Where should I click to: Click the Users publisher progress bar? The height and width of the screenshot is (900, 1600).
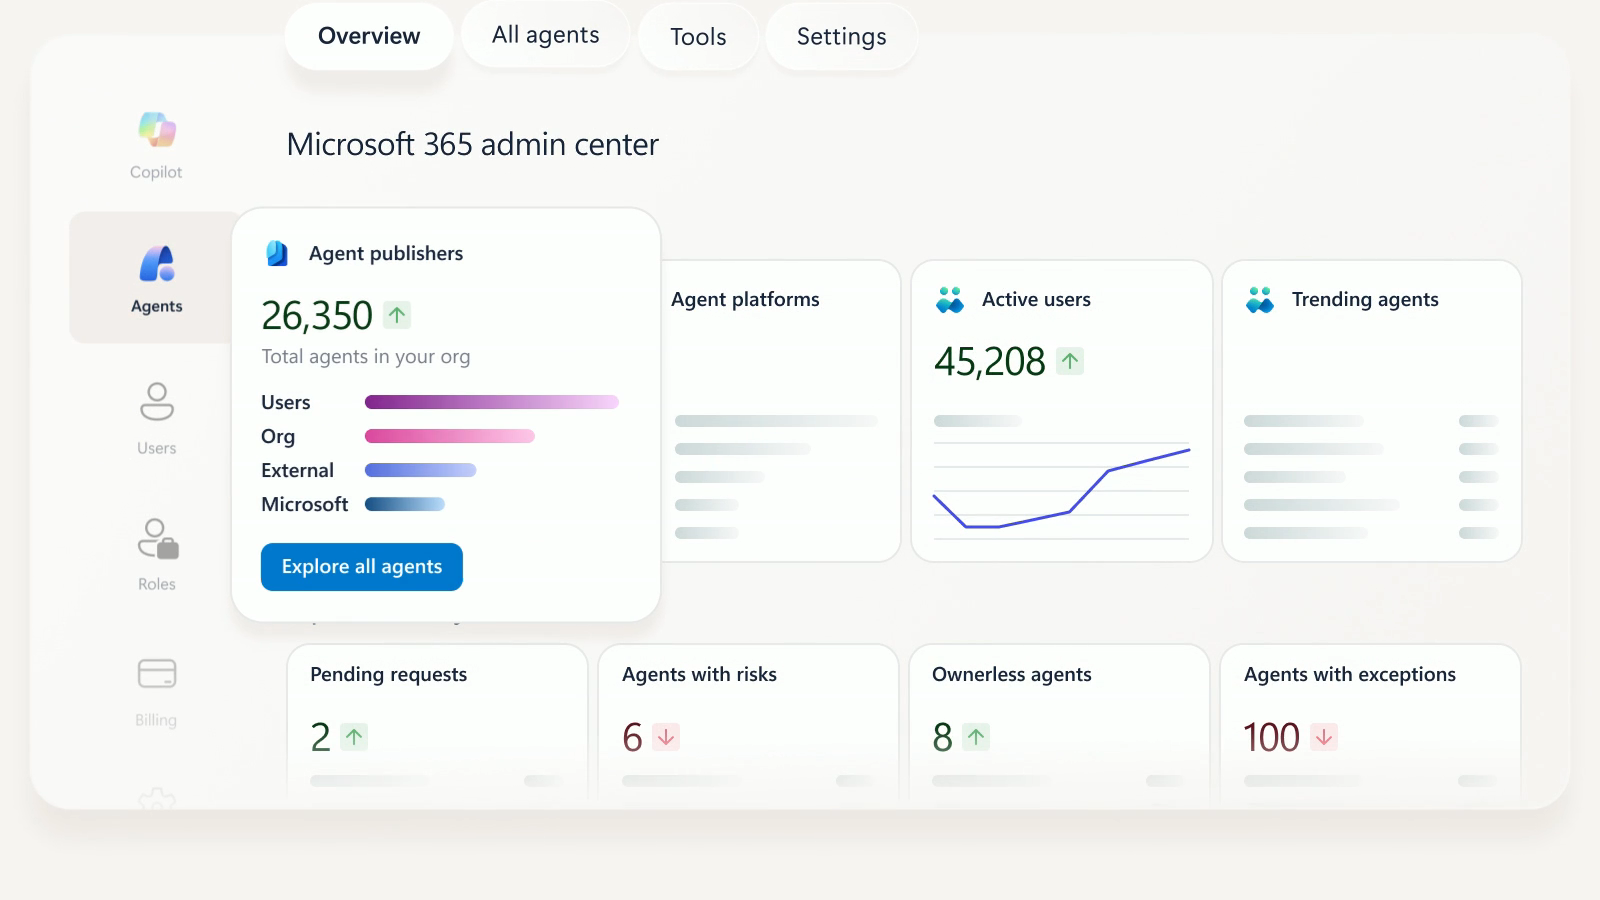click(x=492, y=402)
